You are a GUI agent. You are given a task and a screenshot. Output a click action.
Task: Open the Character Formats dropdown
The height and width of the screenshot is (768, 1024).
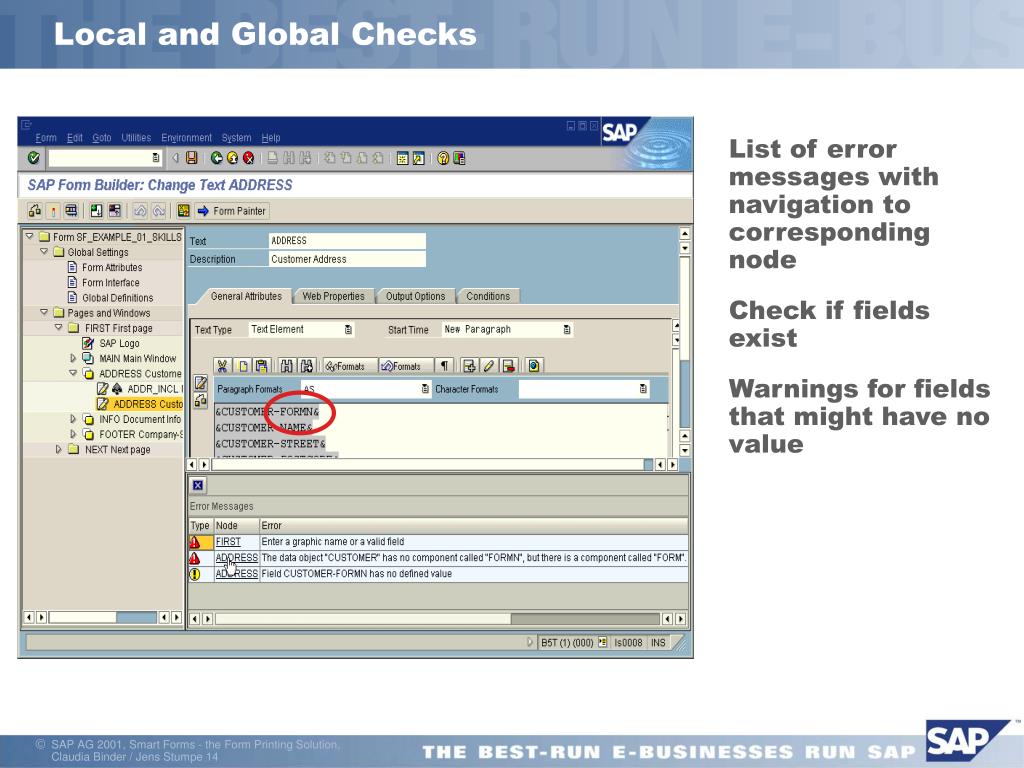pos(643,389)
